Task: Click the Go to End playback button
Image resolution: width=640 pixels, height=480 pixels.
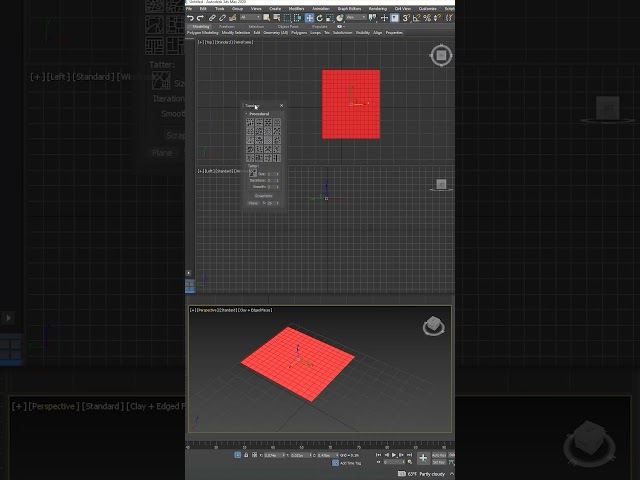Action: [409, 455]
